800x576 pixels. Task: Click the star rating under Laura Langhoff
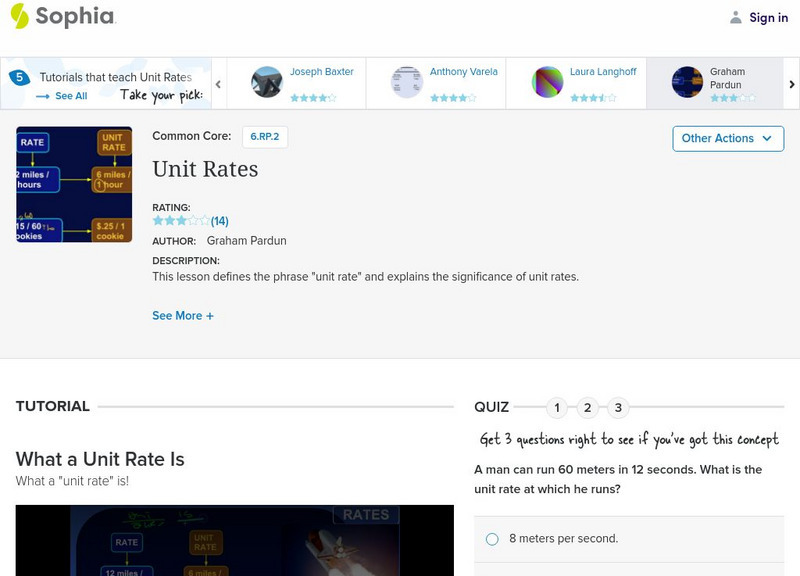tap(593, 97)
